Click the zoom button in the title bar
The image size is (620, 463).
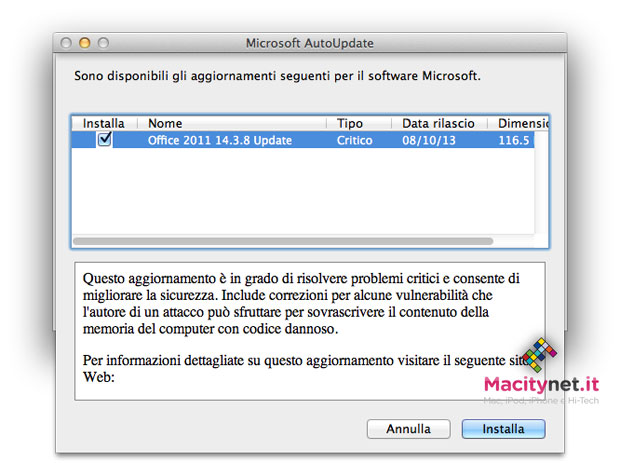click(103, 43)
